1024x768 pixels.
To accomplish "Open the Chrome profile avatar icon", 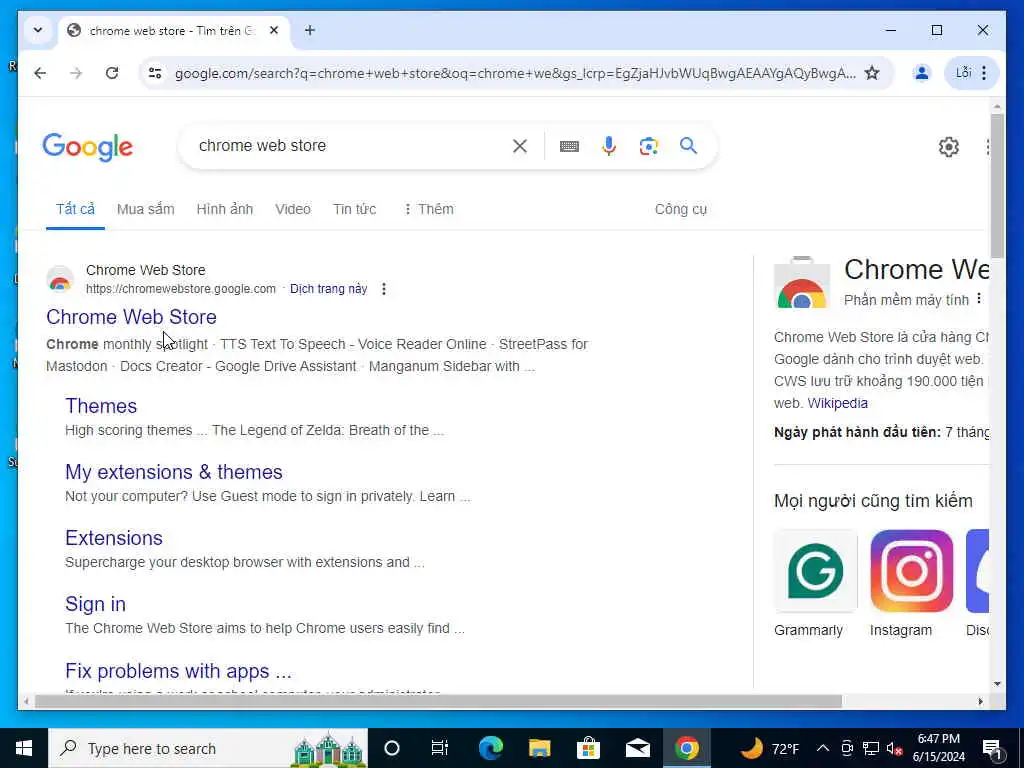I will [x=921, y=73].
